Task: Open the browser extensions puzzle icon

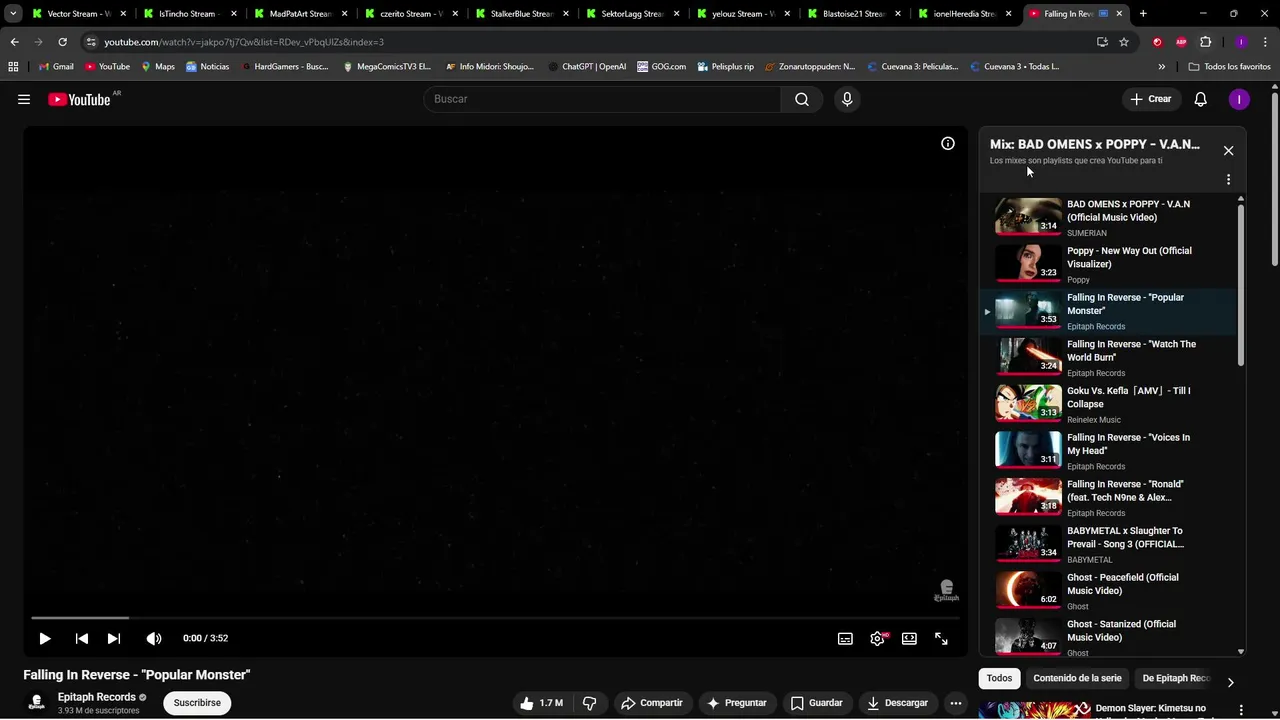Action: pyautogui.click(x=1206, y=42)
